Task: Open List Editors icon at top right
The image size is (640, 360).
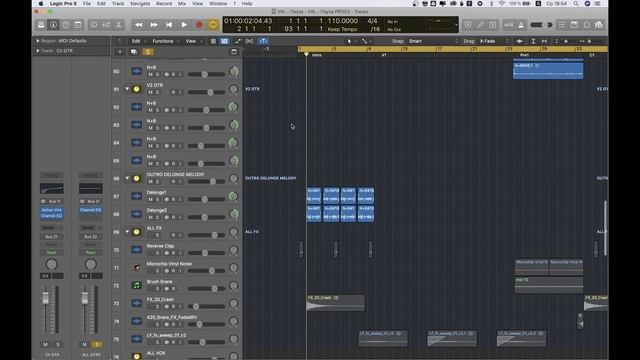Action: coord(562,25)
